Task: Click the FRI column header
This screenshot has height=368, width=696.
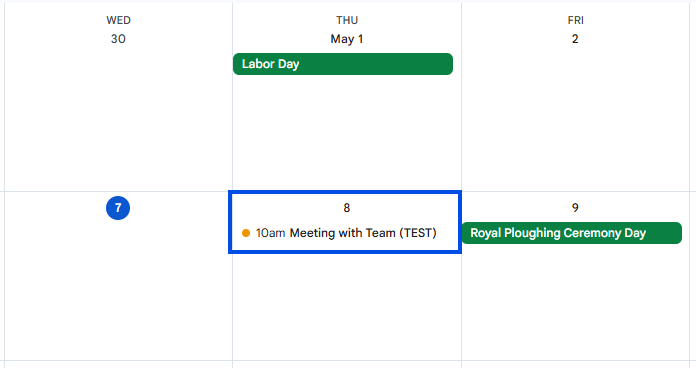Action: click(575, 20)
